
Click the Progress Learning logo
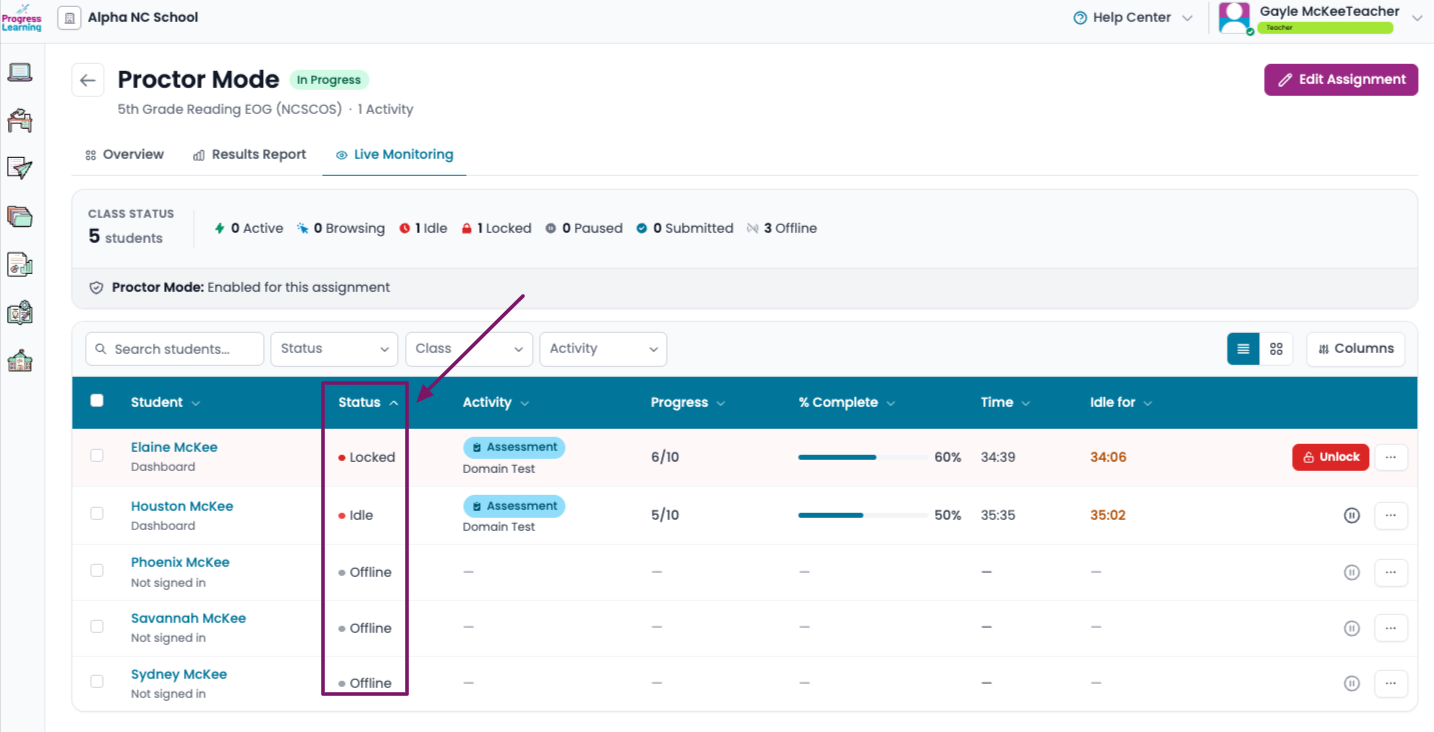(21, 17)
